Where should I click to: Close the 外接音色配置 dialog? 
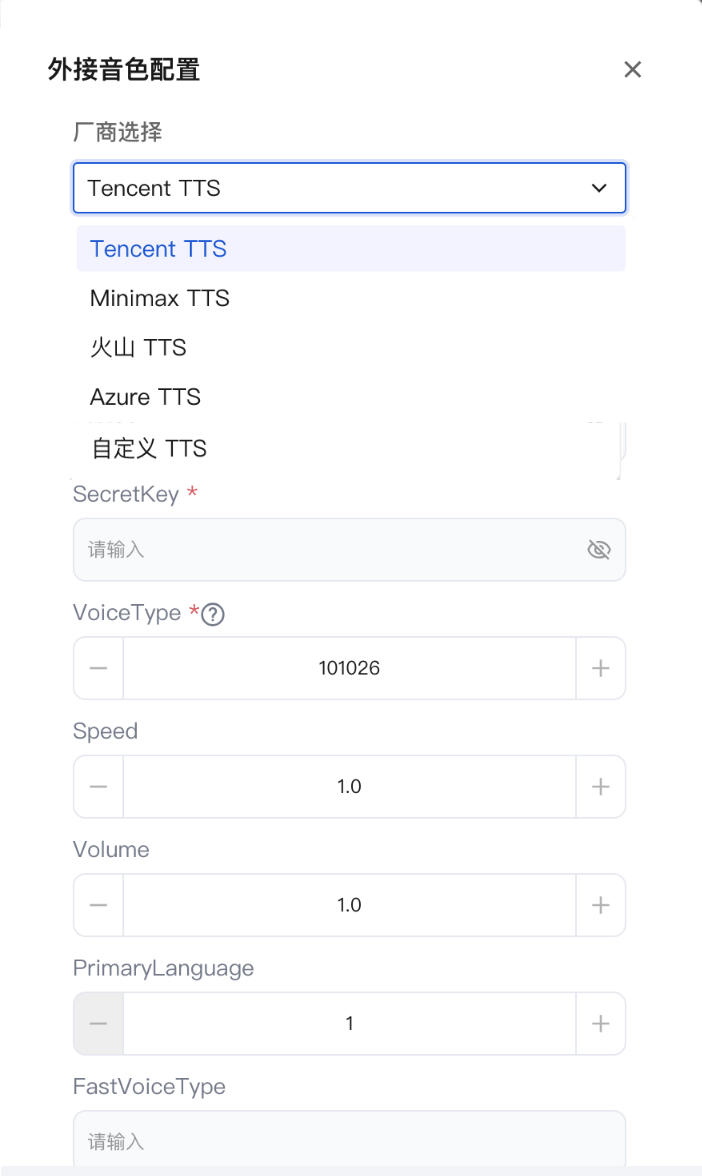632,70
